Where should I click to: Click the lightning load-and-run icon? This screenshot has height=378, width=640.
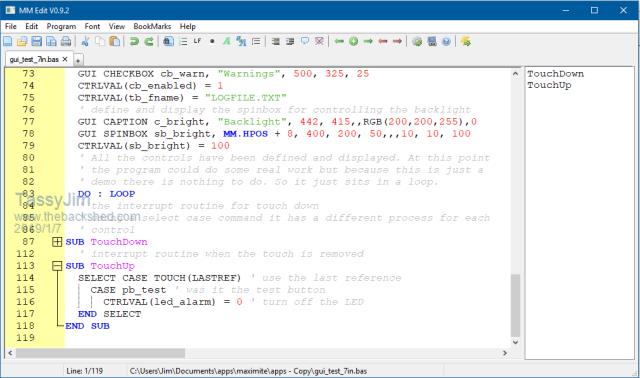pyautogui.click(x=466, y=41)
